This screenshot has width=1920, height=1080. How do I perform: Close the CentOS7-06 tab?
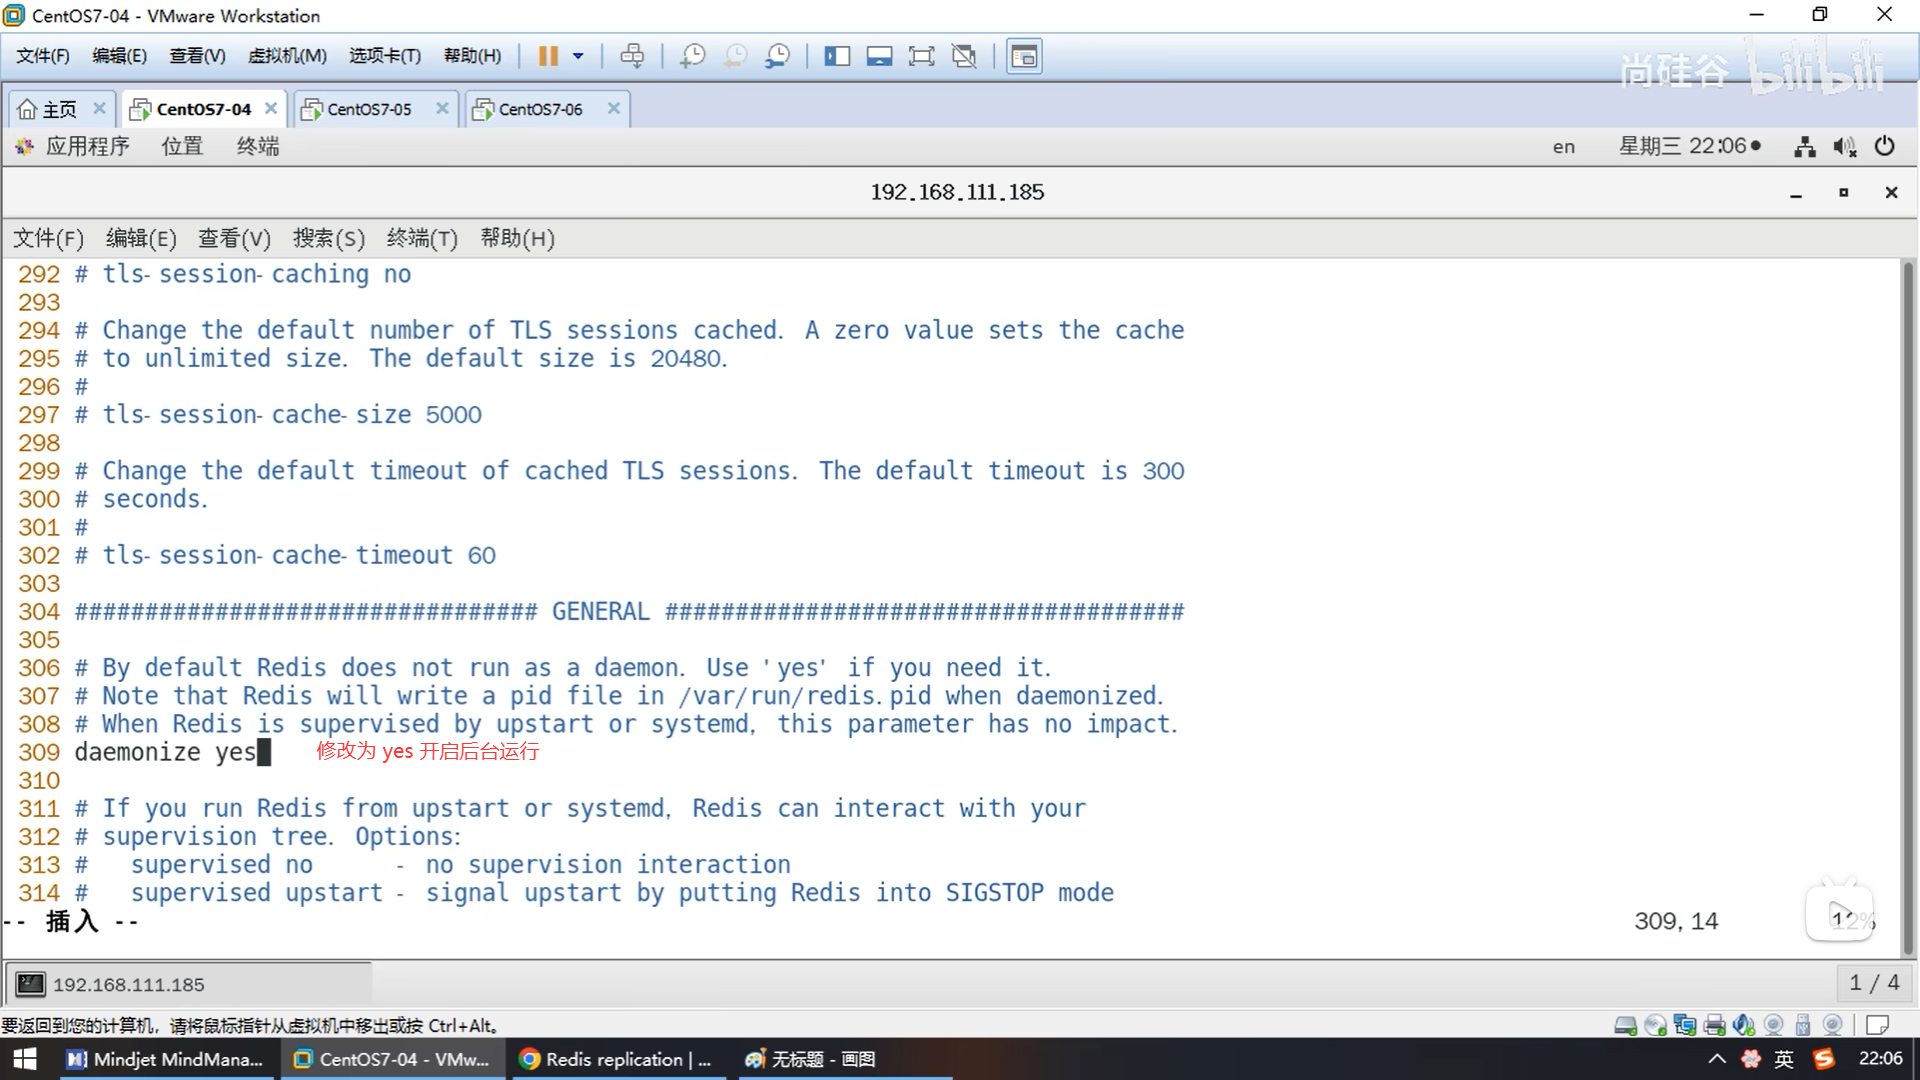pos(614,108)
